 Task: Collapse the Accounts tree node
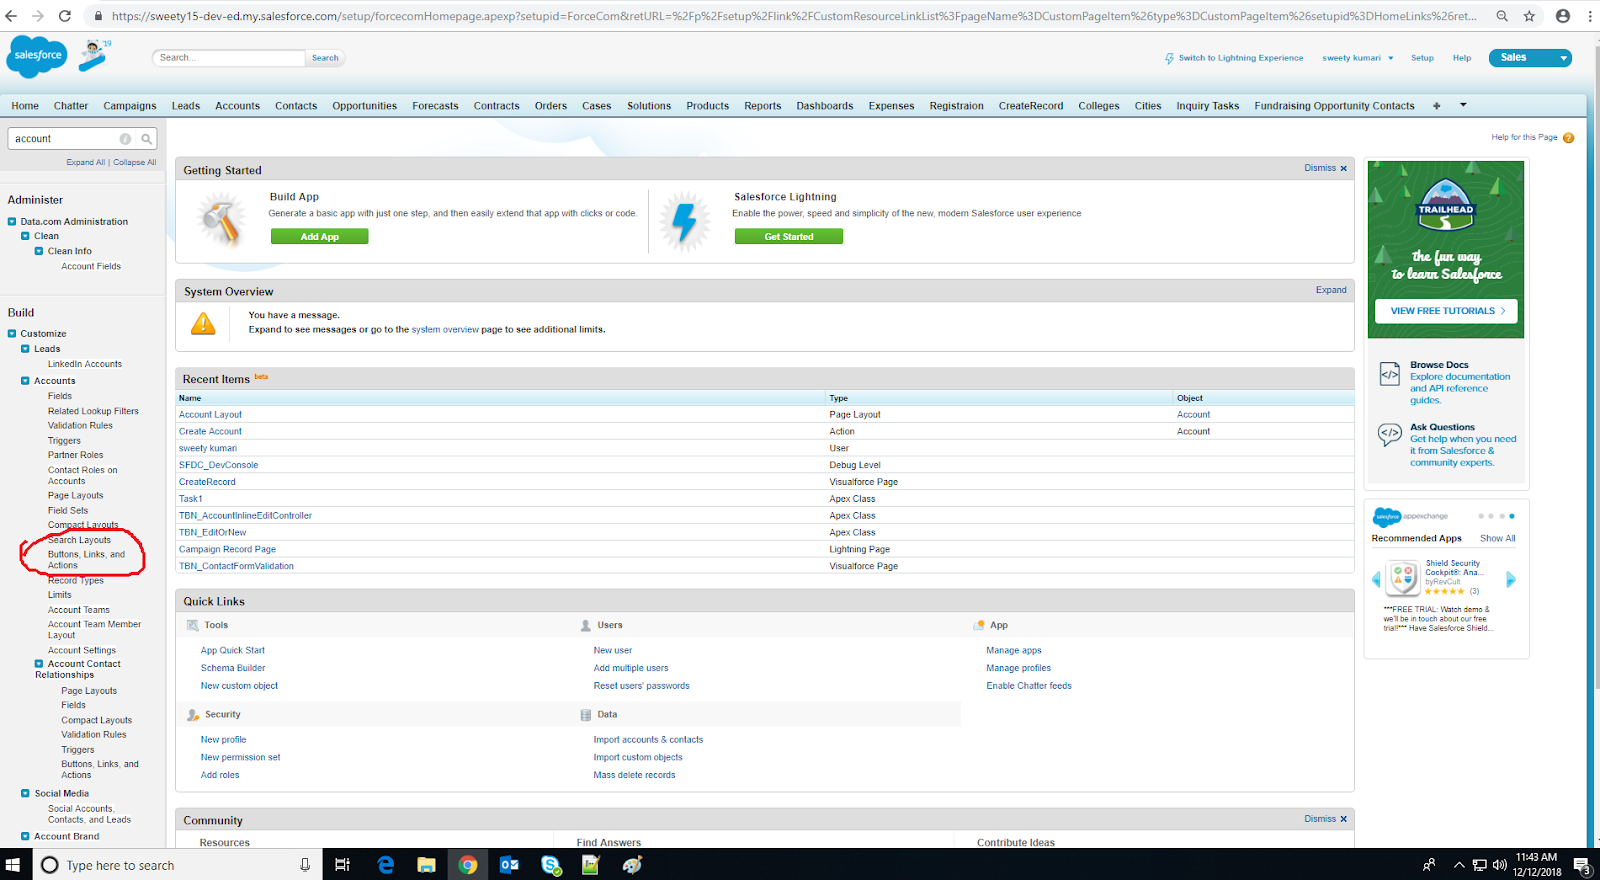[25, 381]
